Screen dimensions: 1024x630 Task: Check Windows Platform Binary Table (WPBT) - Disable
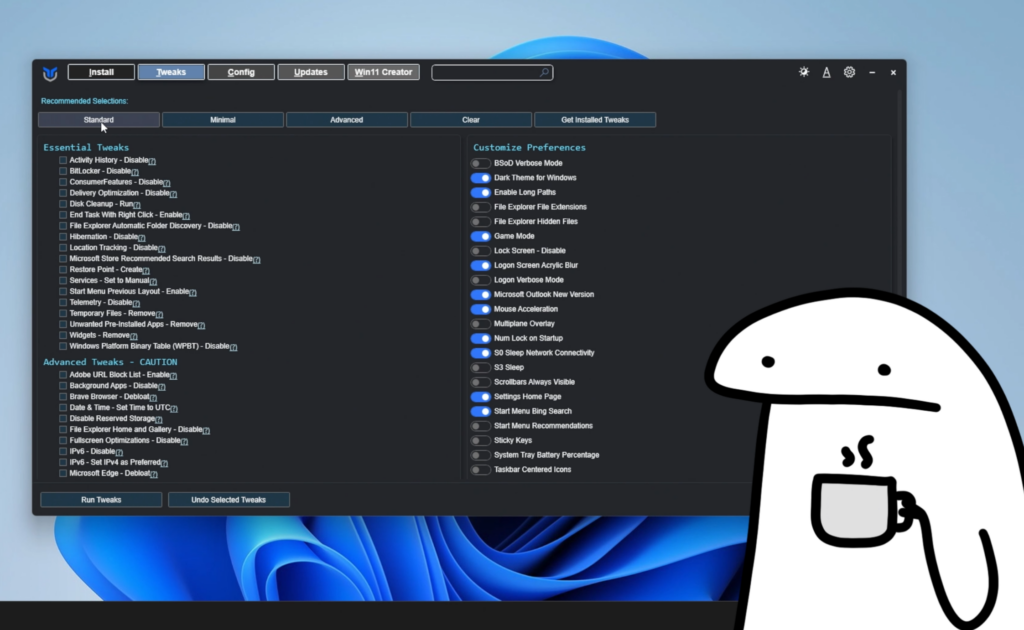point(63,346)
